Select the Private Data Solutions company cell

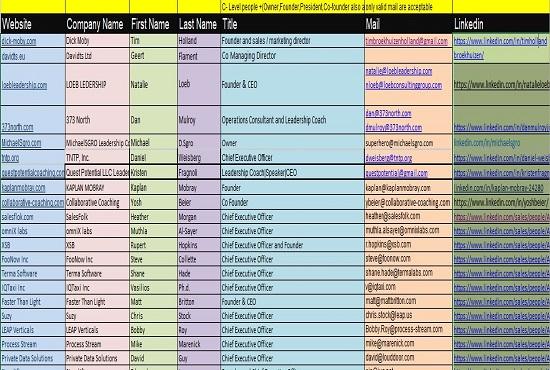pos(97,358)
